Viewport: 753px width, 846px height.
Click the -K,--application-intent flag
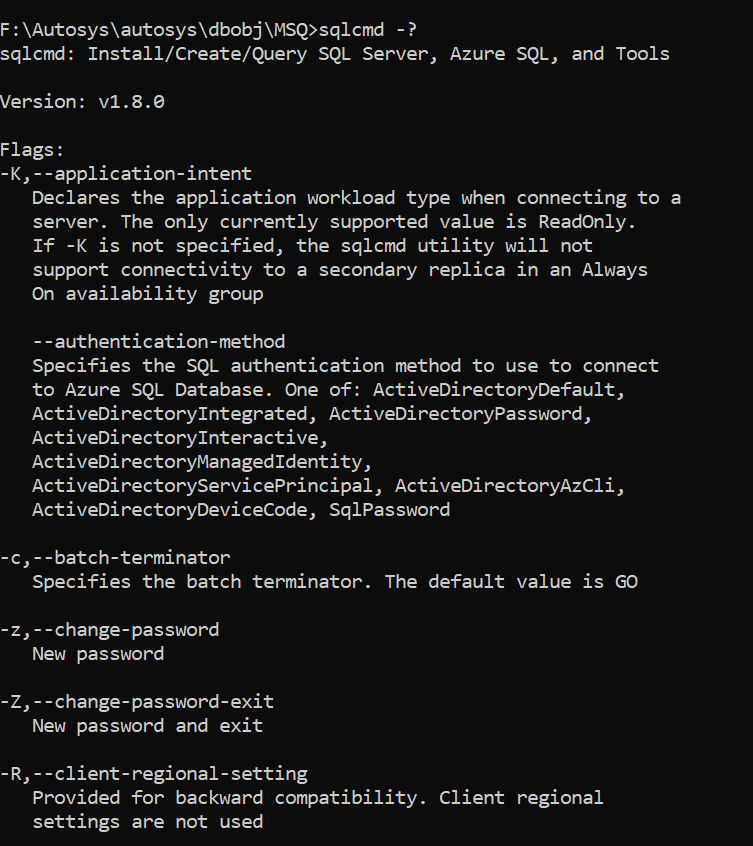tap(126, 174)
